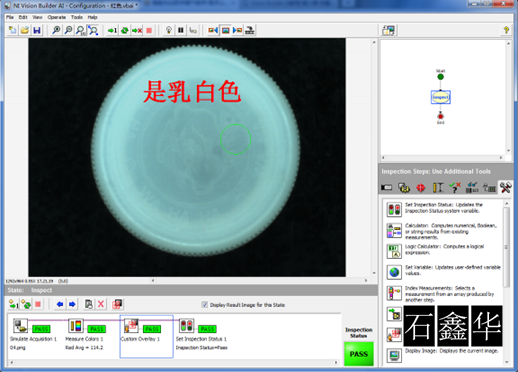Click the steps palette vertical scrollbar thumb
This screenshot has height=372, width=518.
[507, 247]
